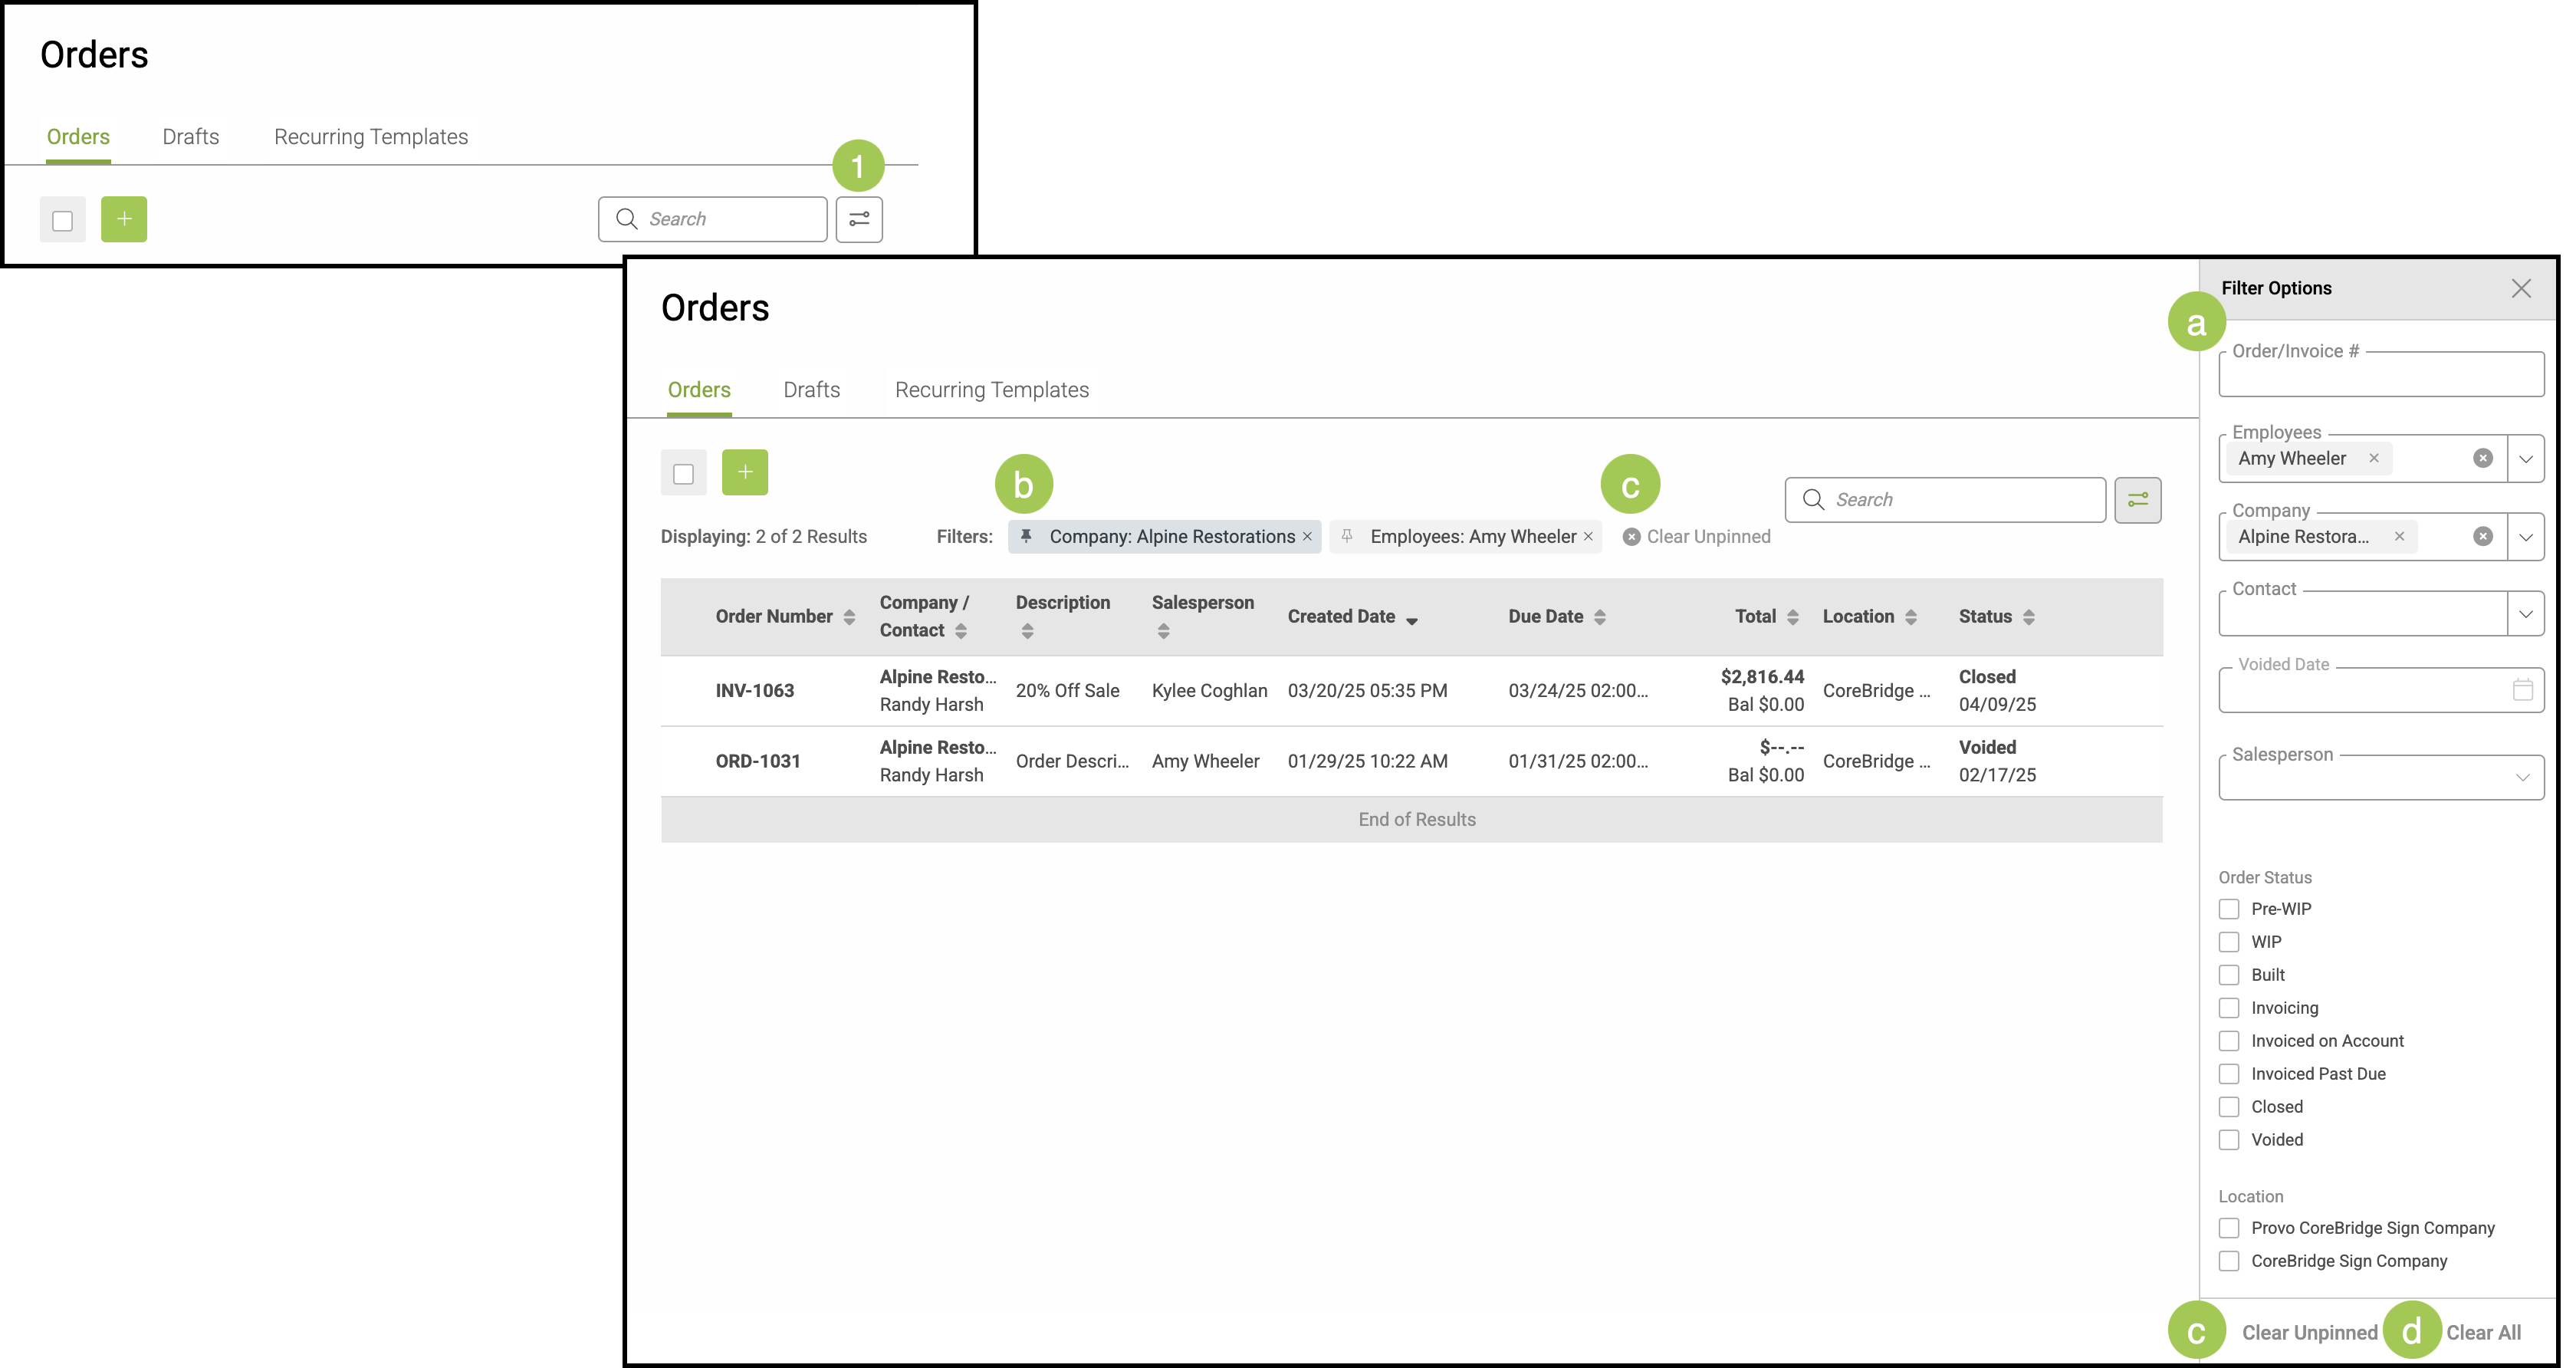
Task: Expand the Salesperson dropdown
Action: coord(2522,778)
